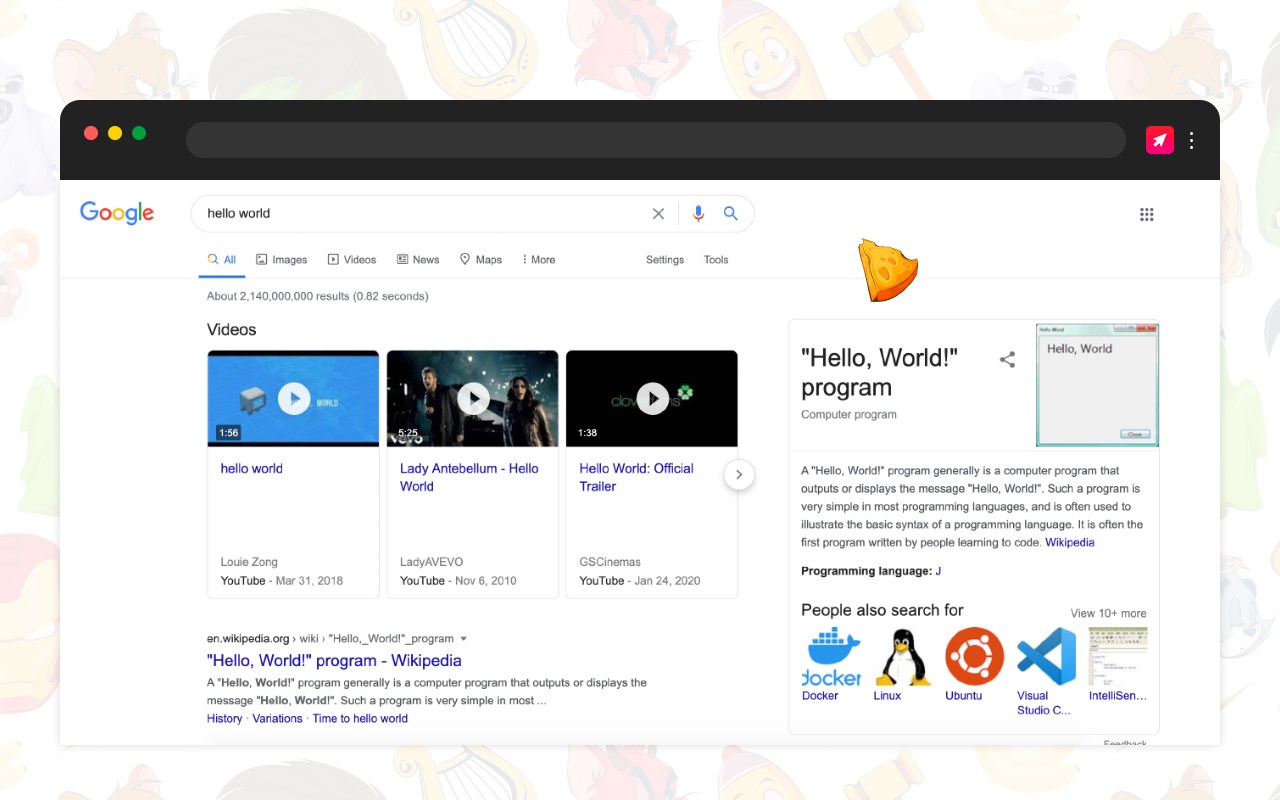
Task: Click the Computer program subtitle
Action: (x=849, y=414)
